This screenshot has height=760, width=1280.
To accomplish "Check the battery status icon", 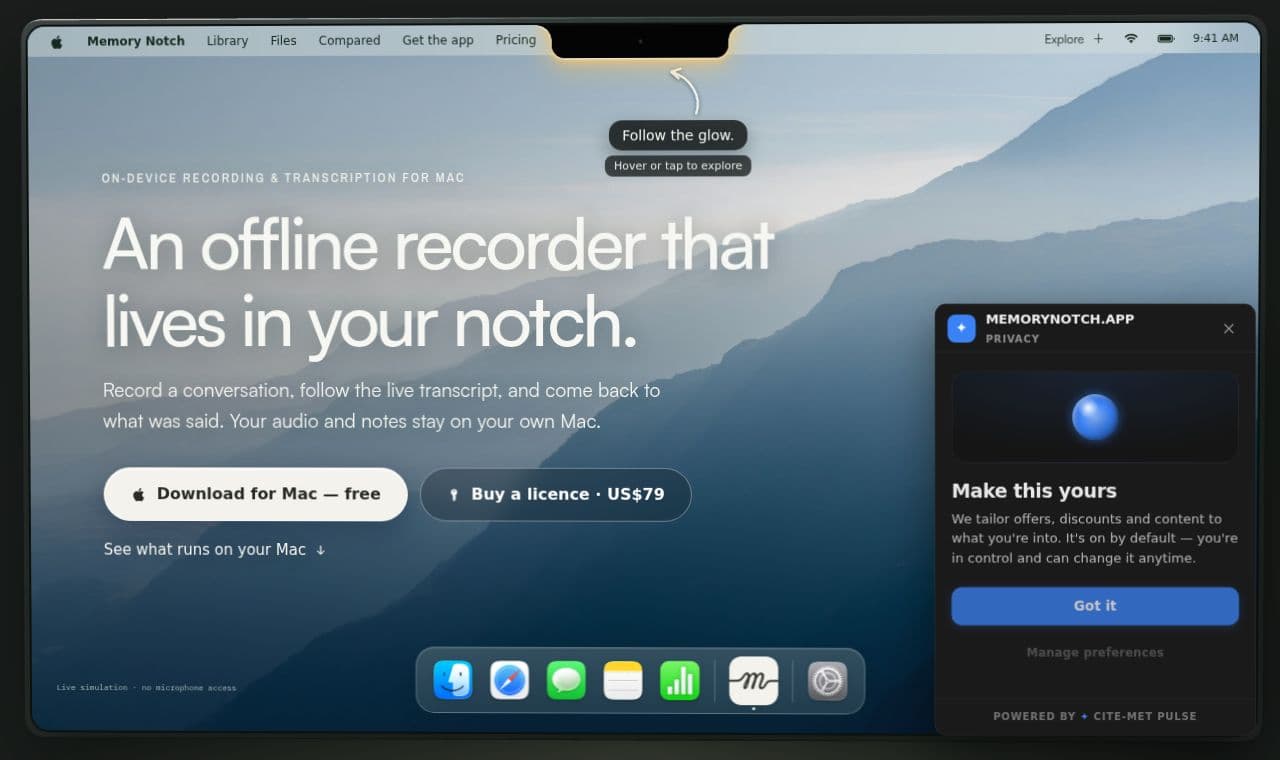I will [x=1166, y=39].
